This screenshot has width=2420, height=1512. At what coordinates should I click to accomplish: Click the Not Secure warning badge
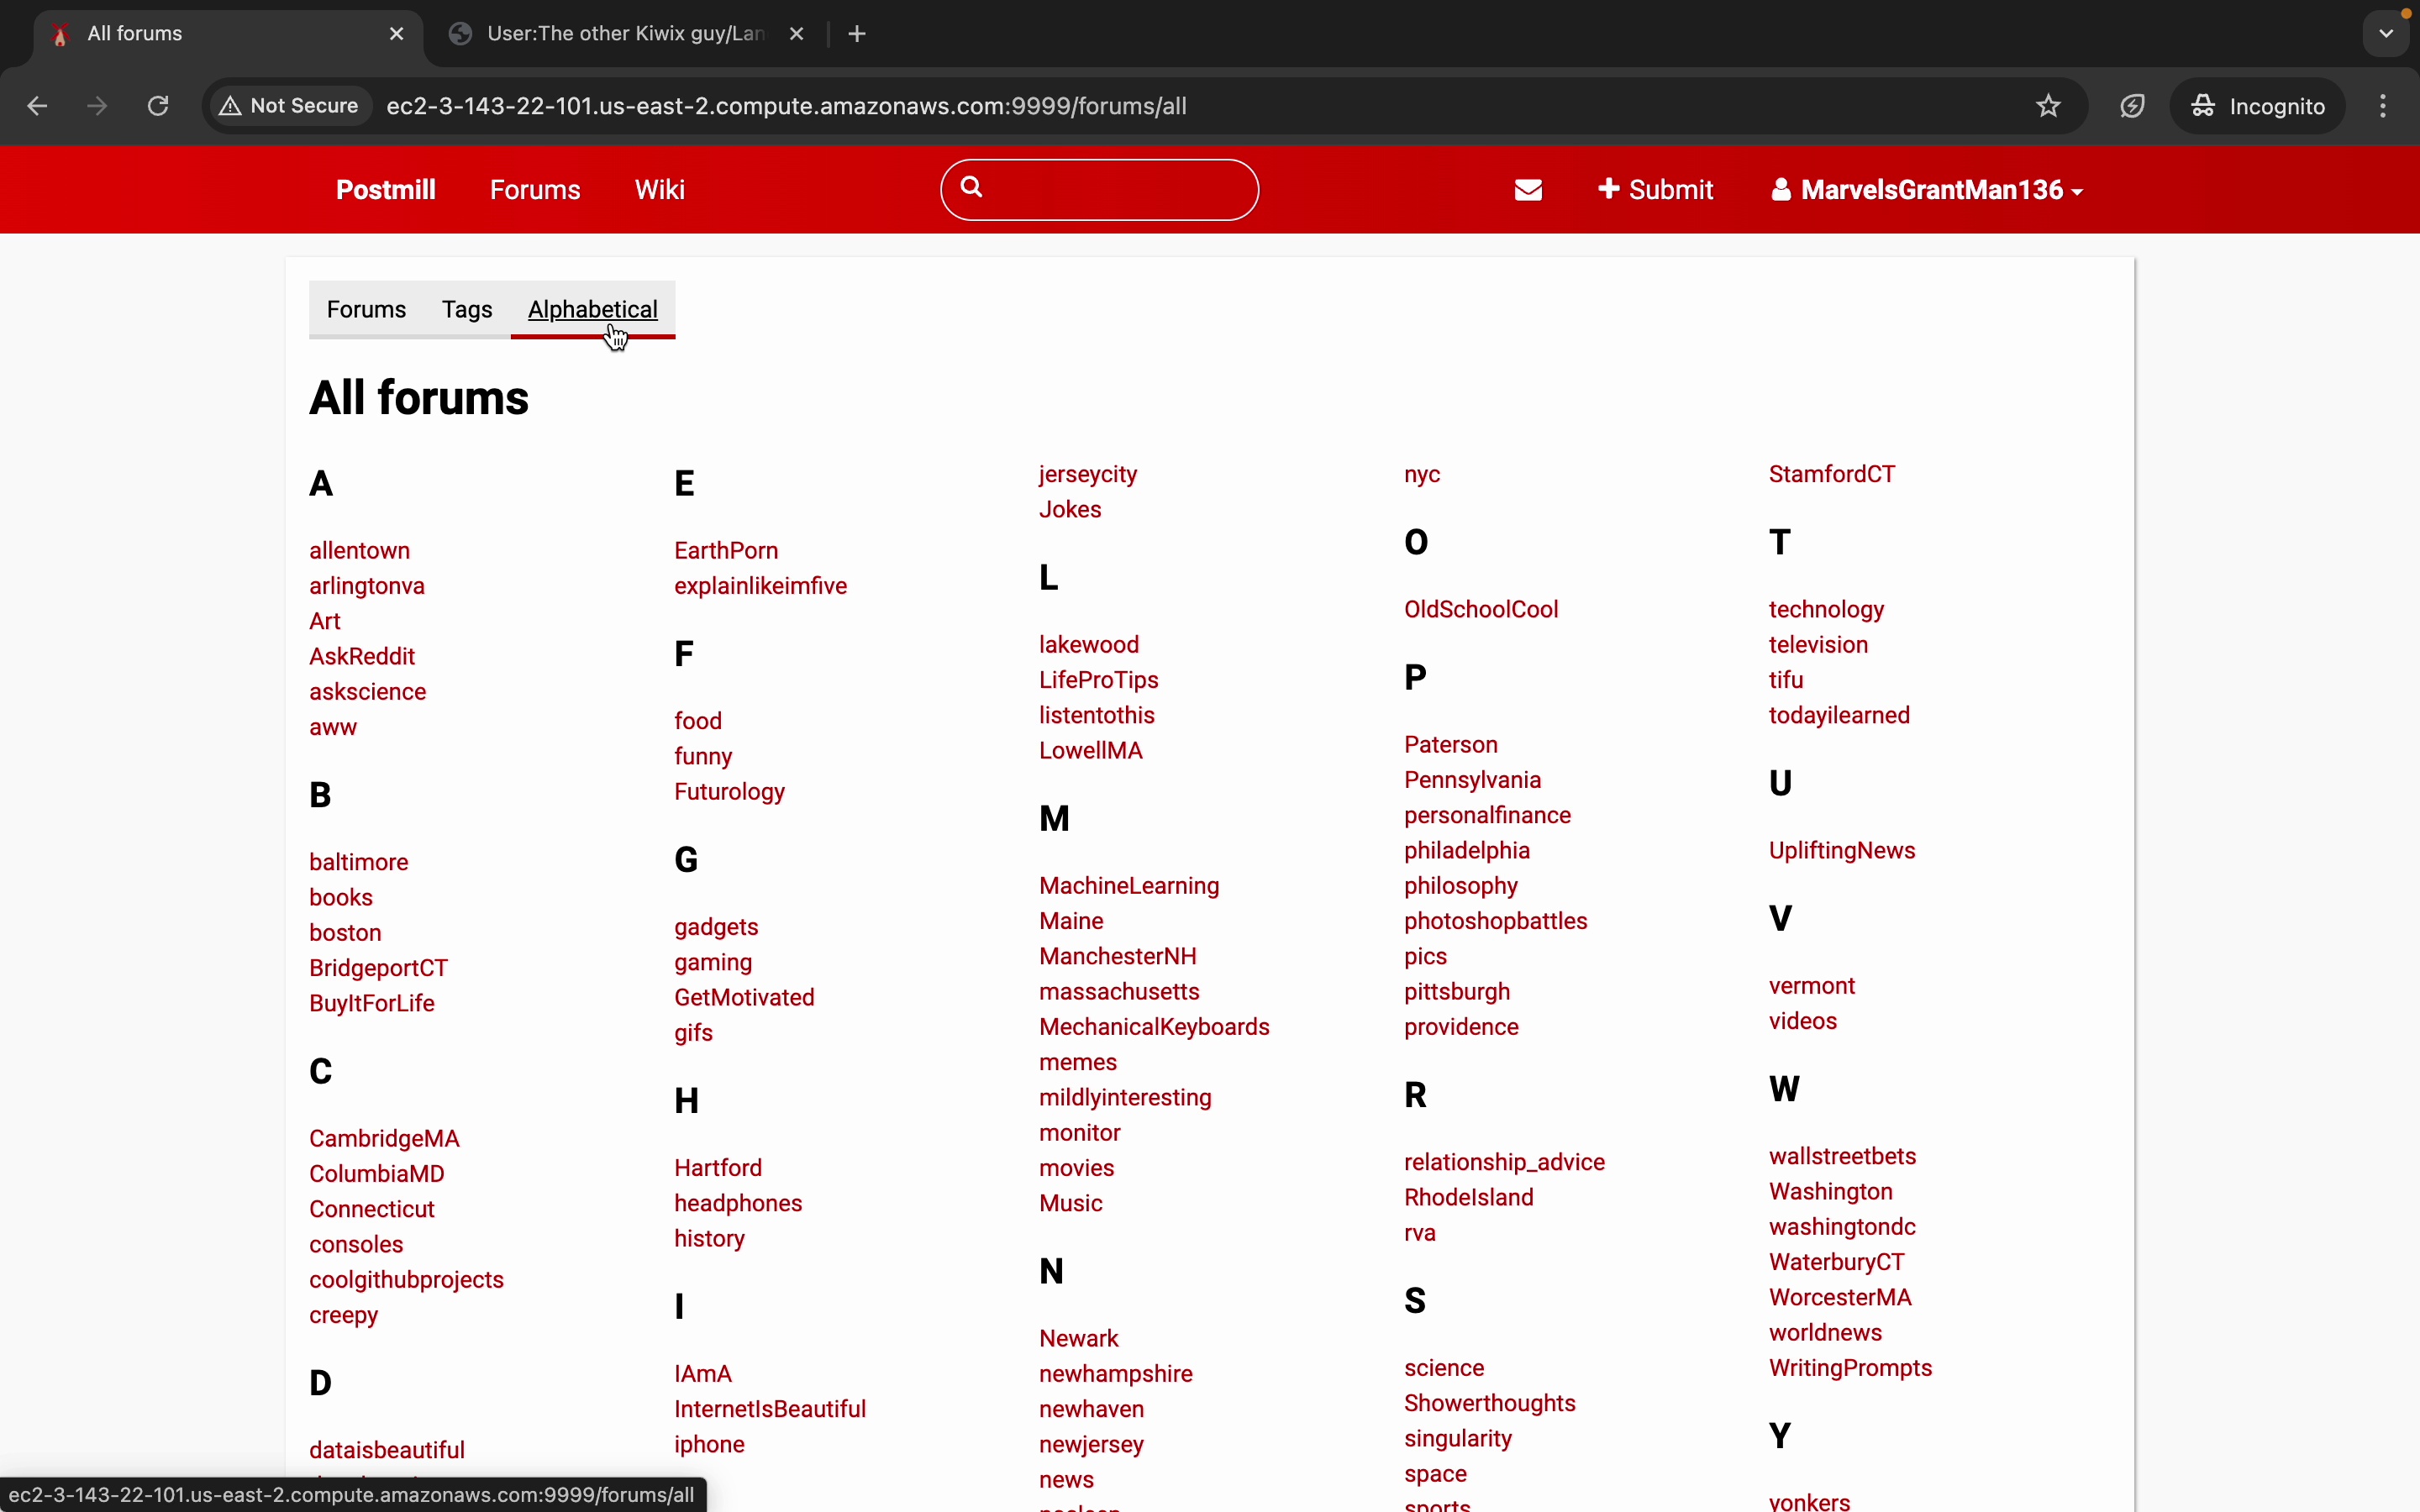coord(290,106)
